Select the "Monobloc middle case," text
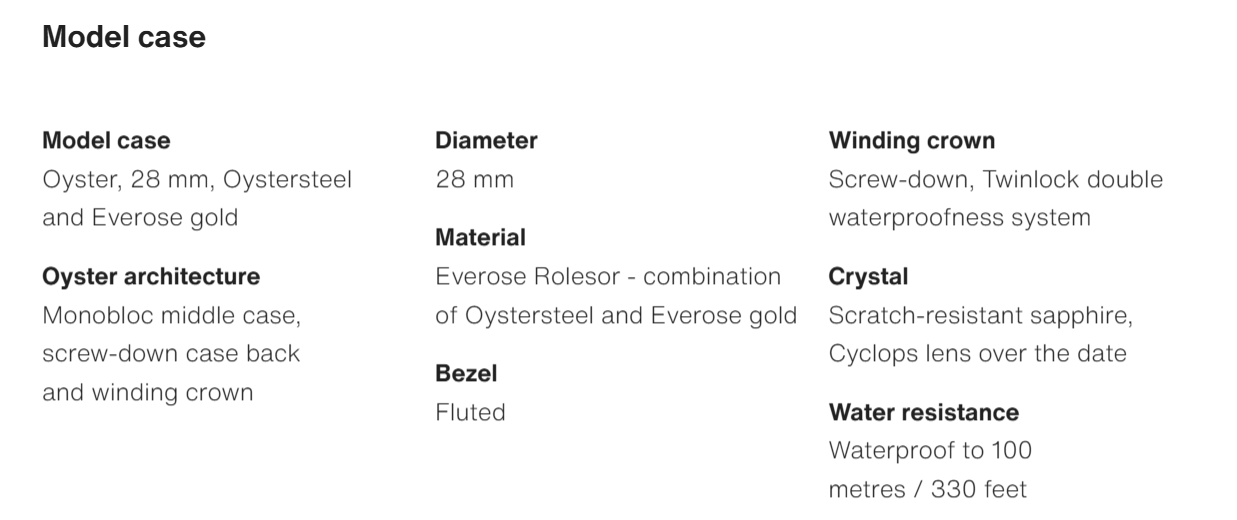 pyautogui.click(x=171, y=316)
